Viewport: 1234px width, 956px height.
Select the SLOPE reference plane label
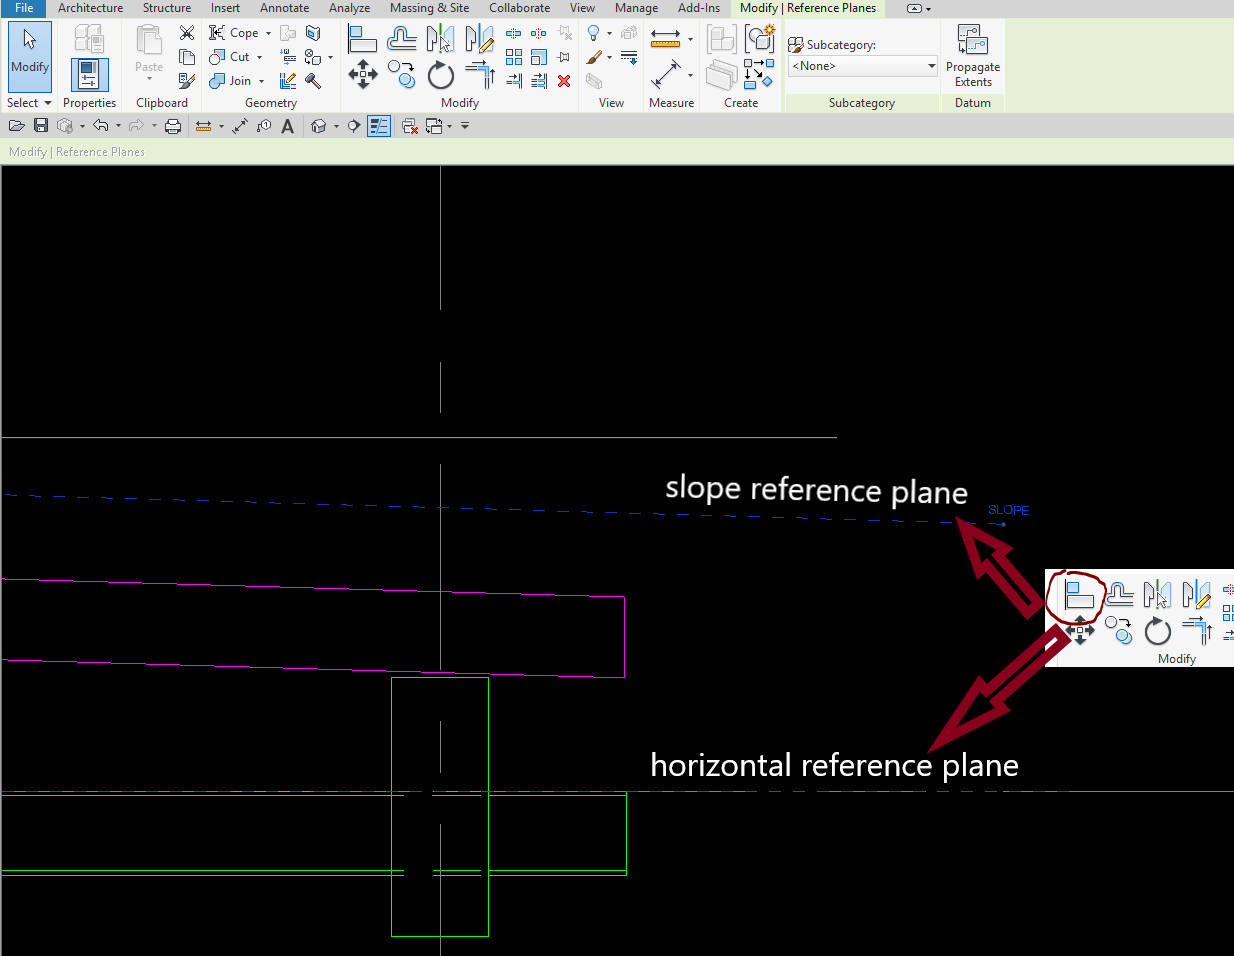(1008, 510)
